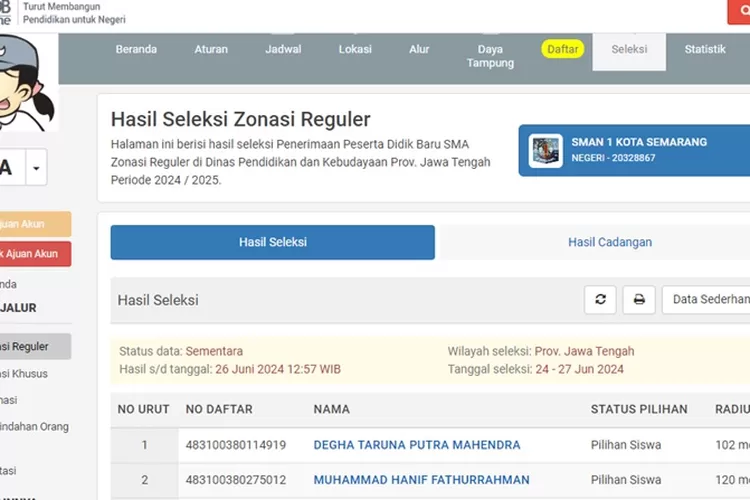Click registration number 483100380114919

point(236,445)
